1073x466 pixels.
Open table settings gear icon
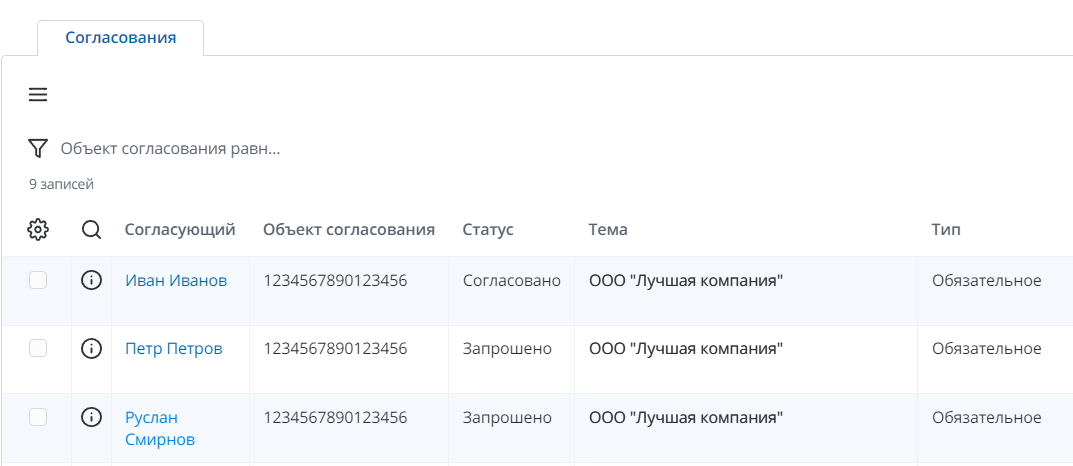(38, 230)
